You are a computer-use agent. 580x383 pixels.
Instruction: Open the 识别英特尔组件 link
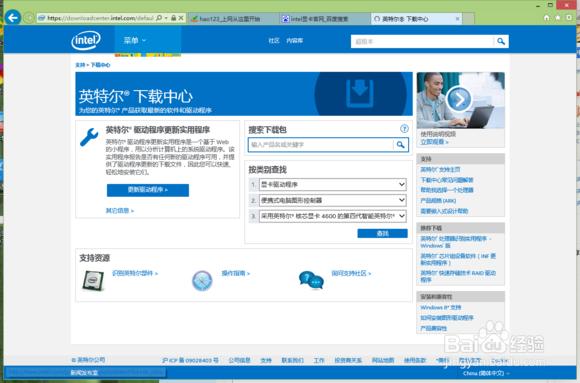coord(135,273)
